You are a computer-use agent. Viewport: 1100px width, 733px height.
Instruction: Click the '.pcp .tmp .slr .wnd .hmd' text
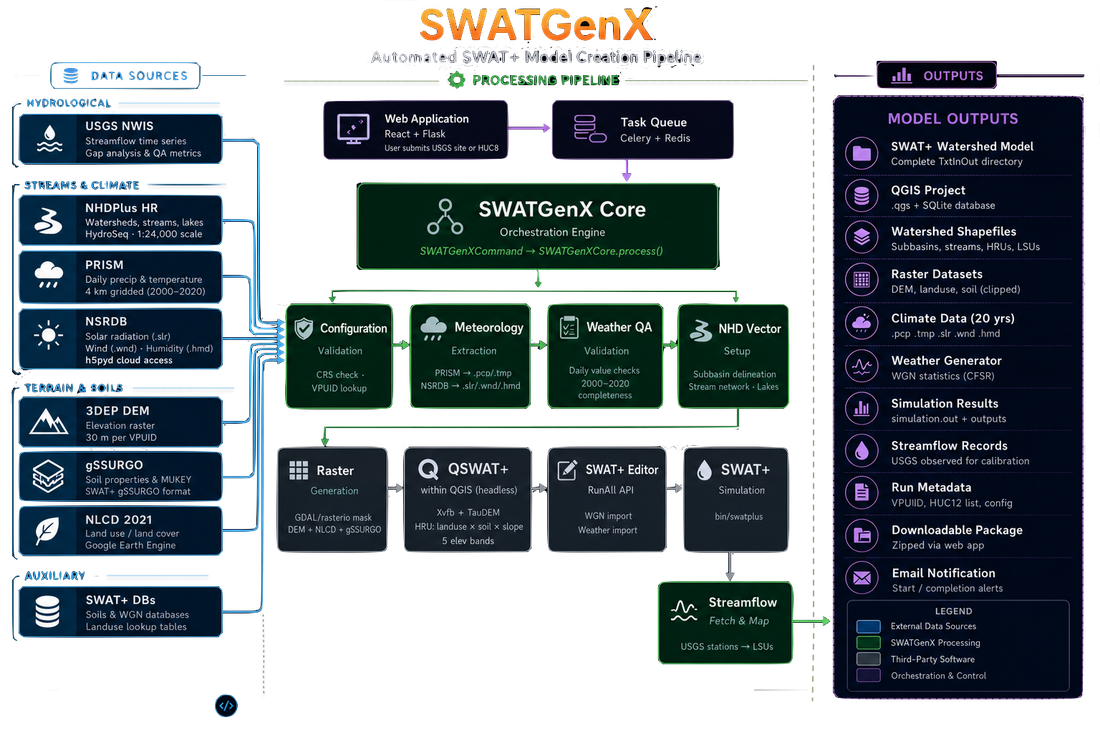(x=945, y=334)
